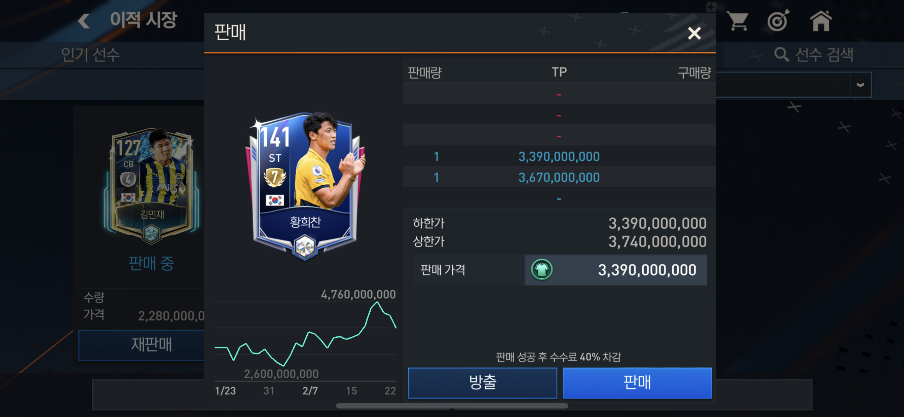Image resolution: width=904 pixels, height=417 pixels.
Task: Click the 재판매 relist button
Action: tap(151, 345)
